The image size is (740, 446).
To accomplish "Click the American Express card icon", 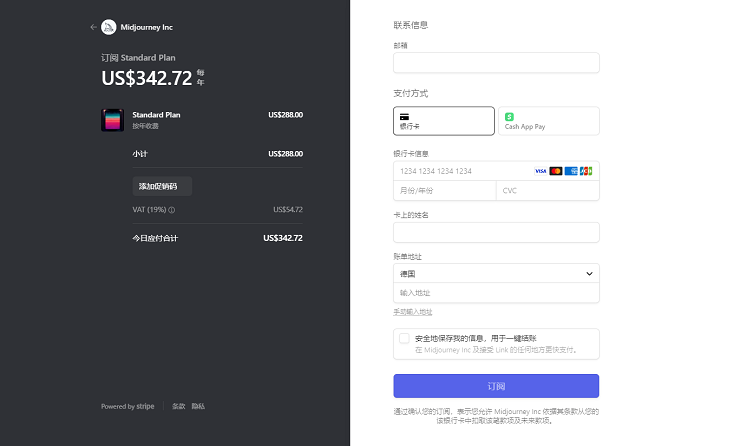I will (x=571, y=171).
